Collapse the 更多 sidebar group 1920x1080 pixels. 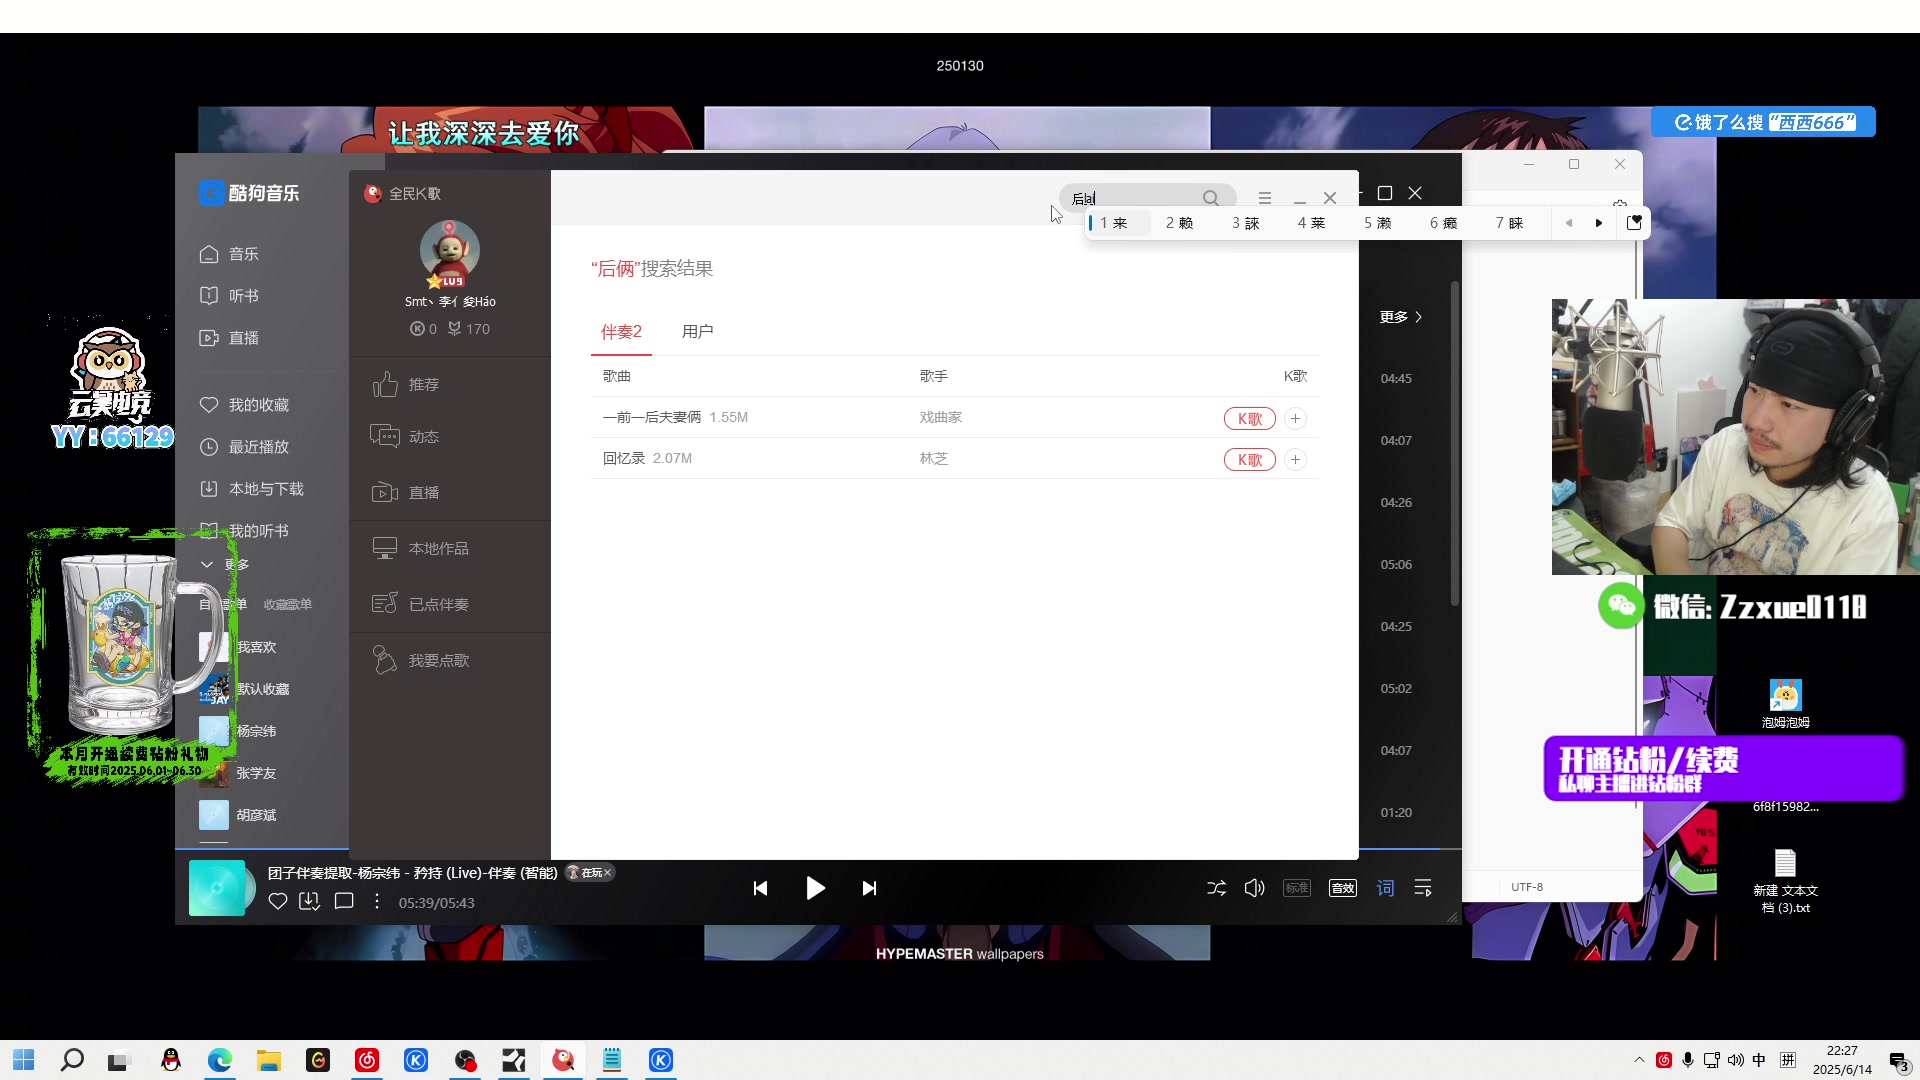[225, 564]
